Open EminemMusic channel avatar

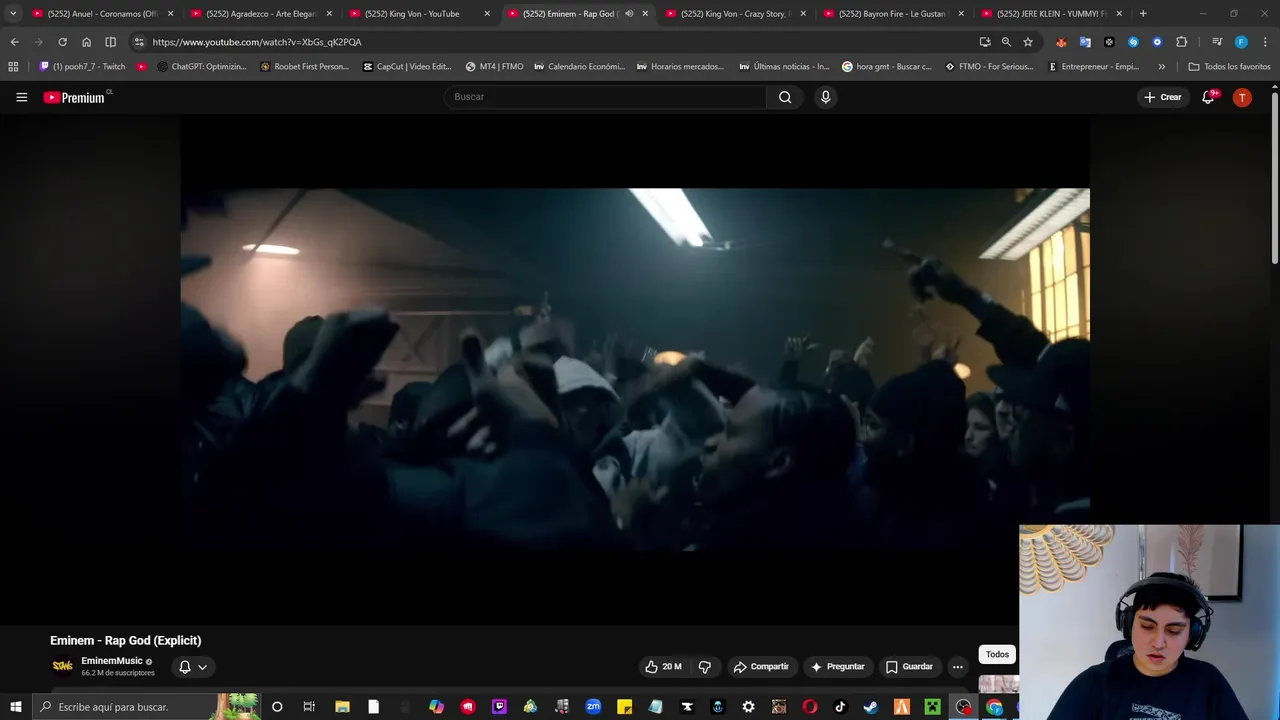click(x=62, y=666)
